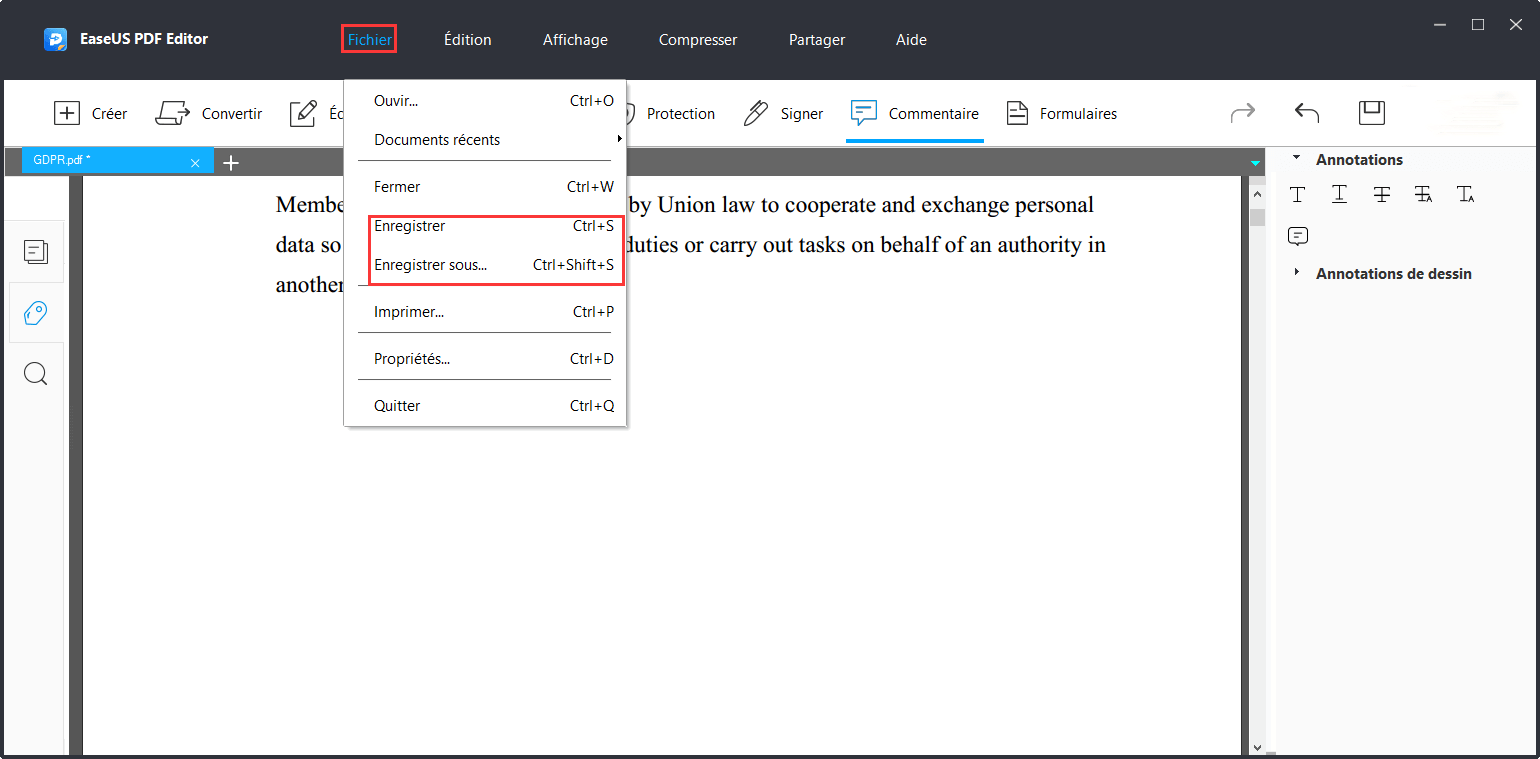Select the replace text annotation tool

pos(1423,194)
